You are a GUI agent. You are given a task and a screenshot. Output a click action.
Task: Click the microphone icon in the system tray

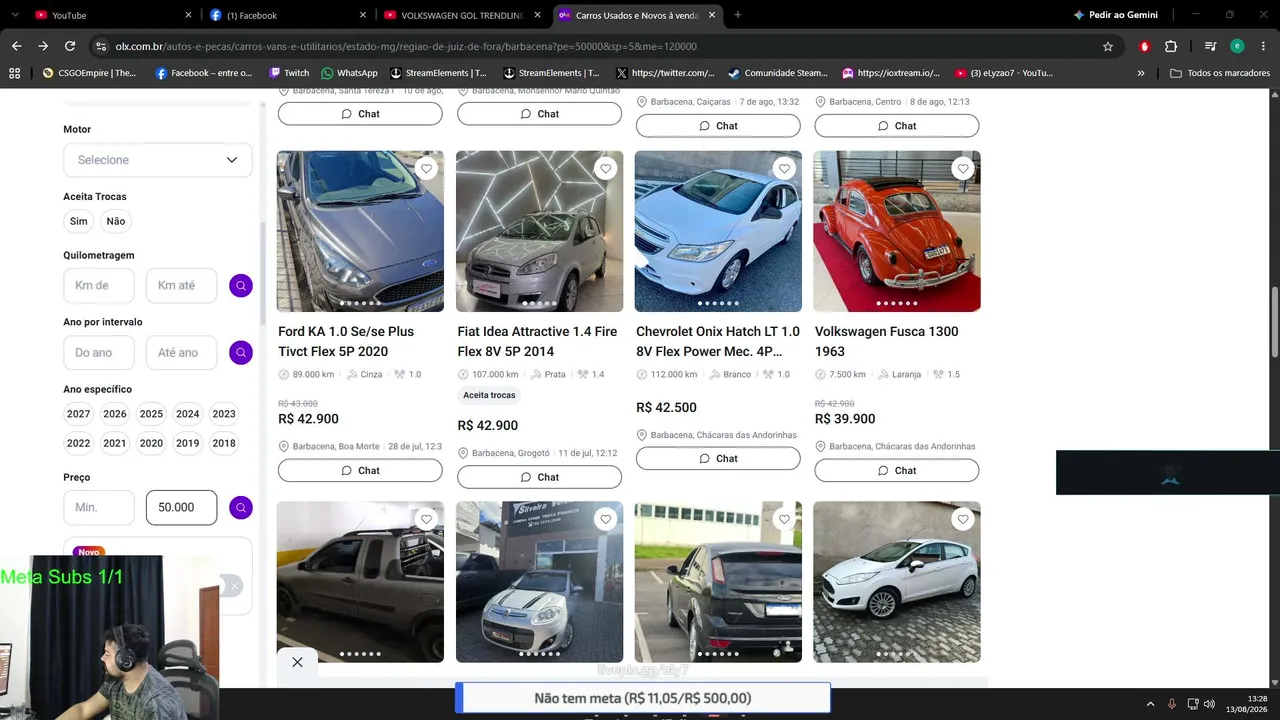click(x=1172, y=704)
